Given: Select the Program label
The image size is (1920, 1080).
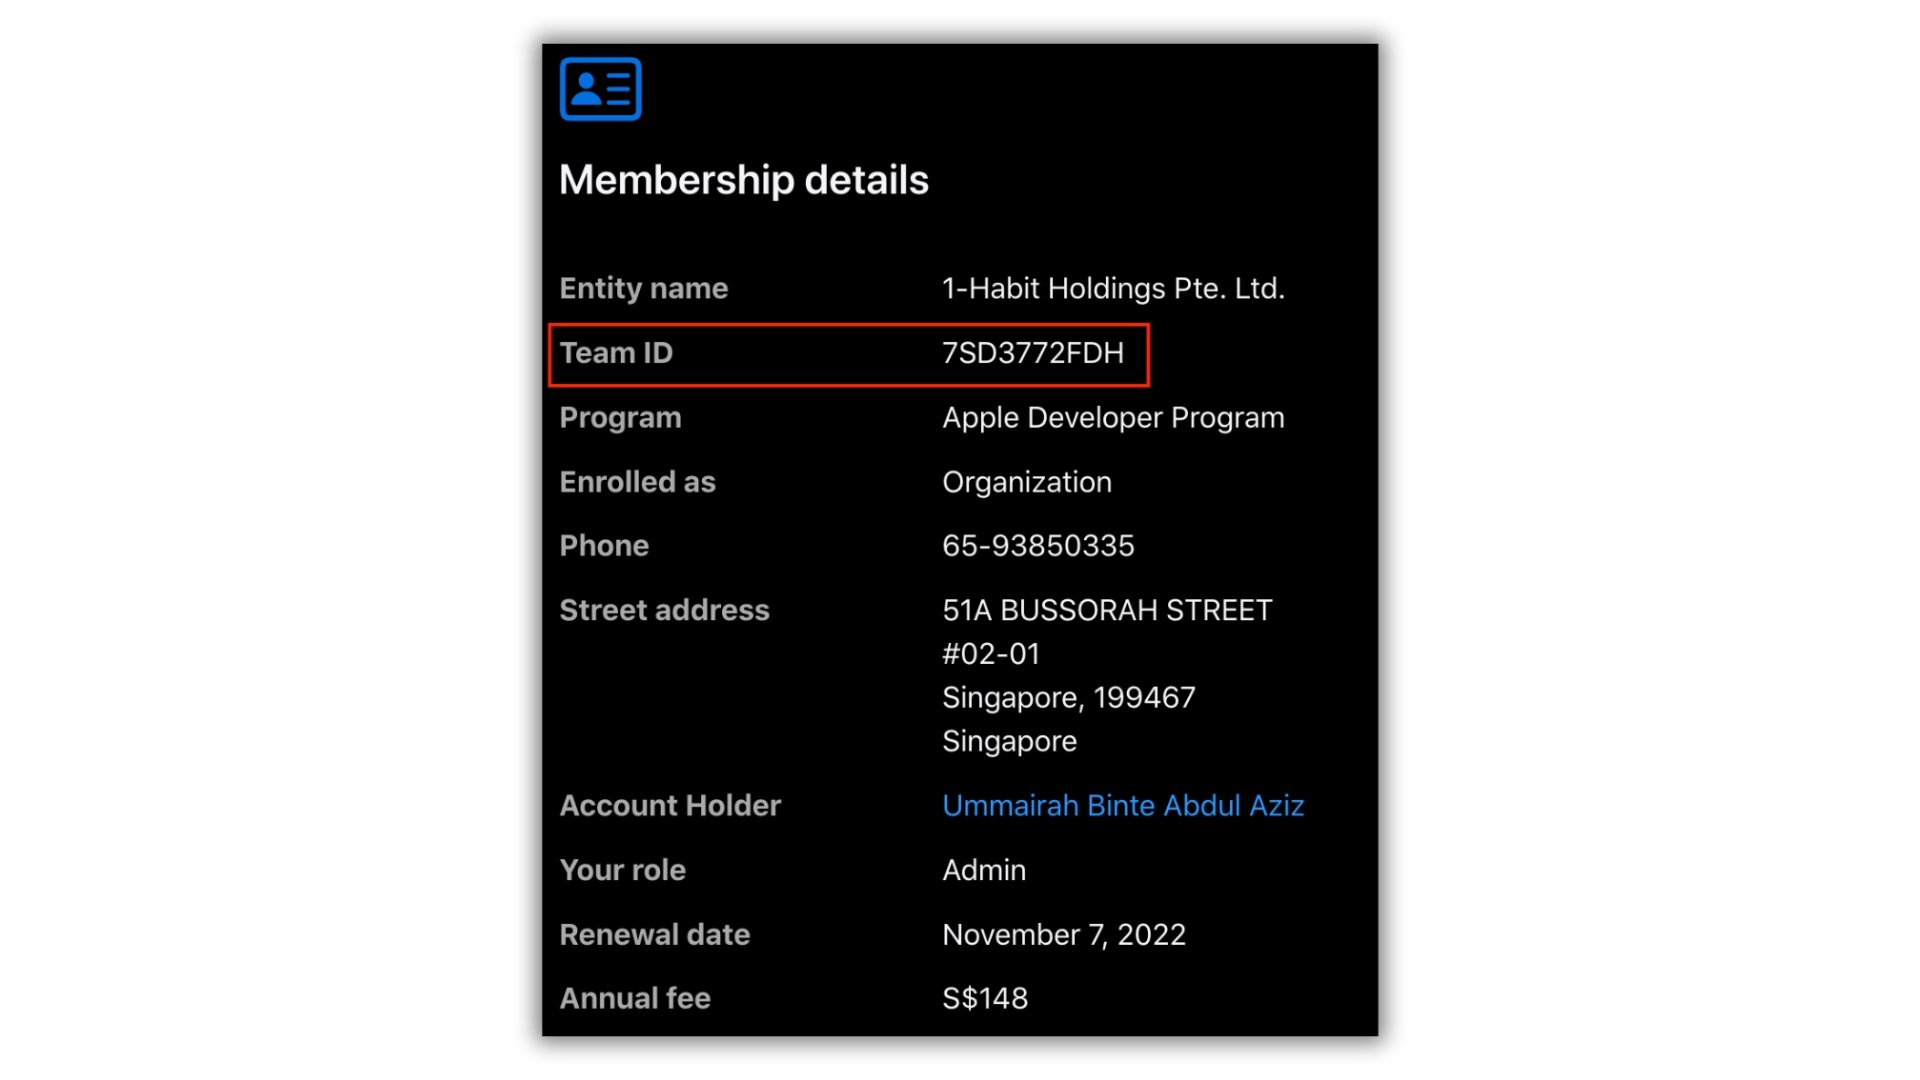Looking at the screenshot, I should pos(620,417).
